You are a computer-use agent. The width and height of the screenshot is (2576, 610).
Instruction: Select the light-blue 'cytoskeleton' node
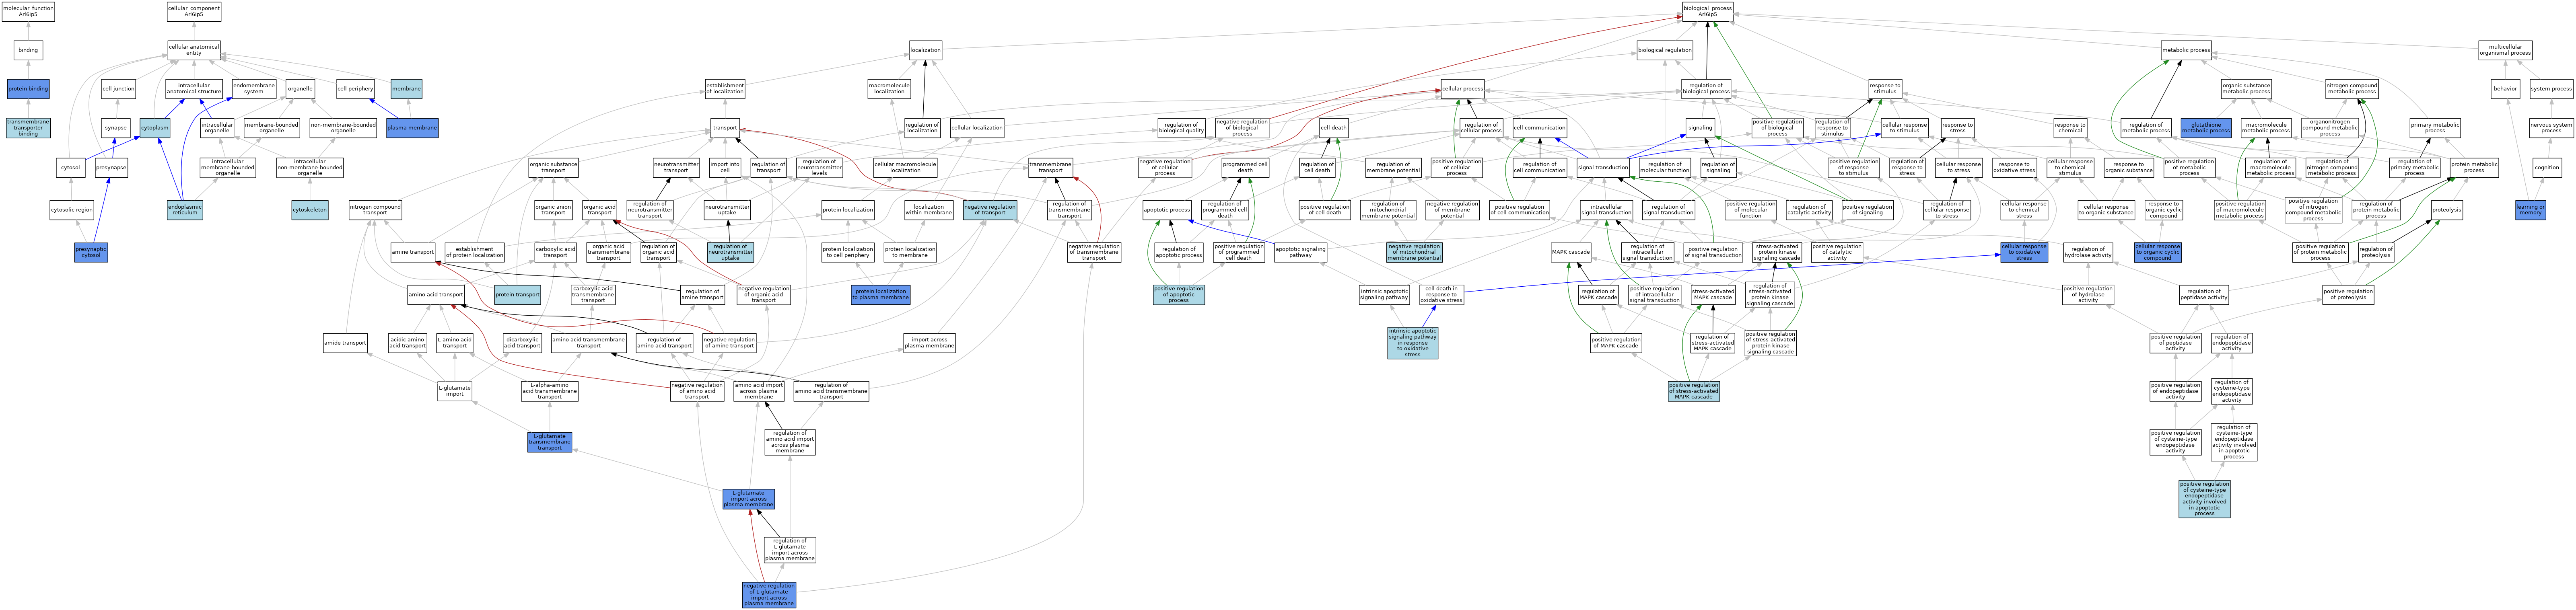click(x=310, y=210)
